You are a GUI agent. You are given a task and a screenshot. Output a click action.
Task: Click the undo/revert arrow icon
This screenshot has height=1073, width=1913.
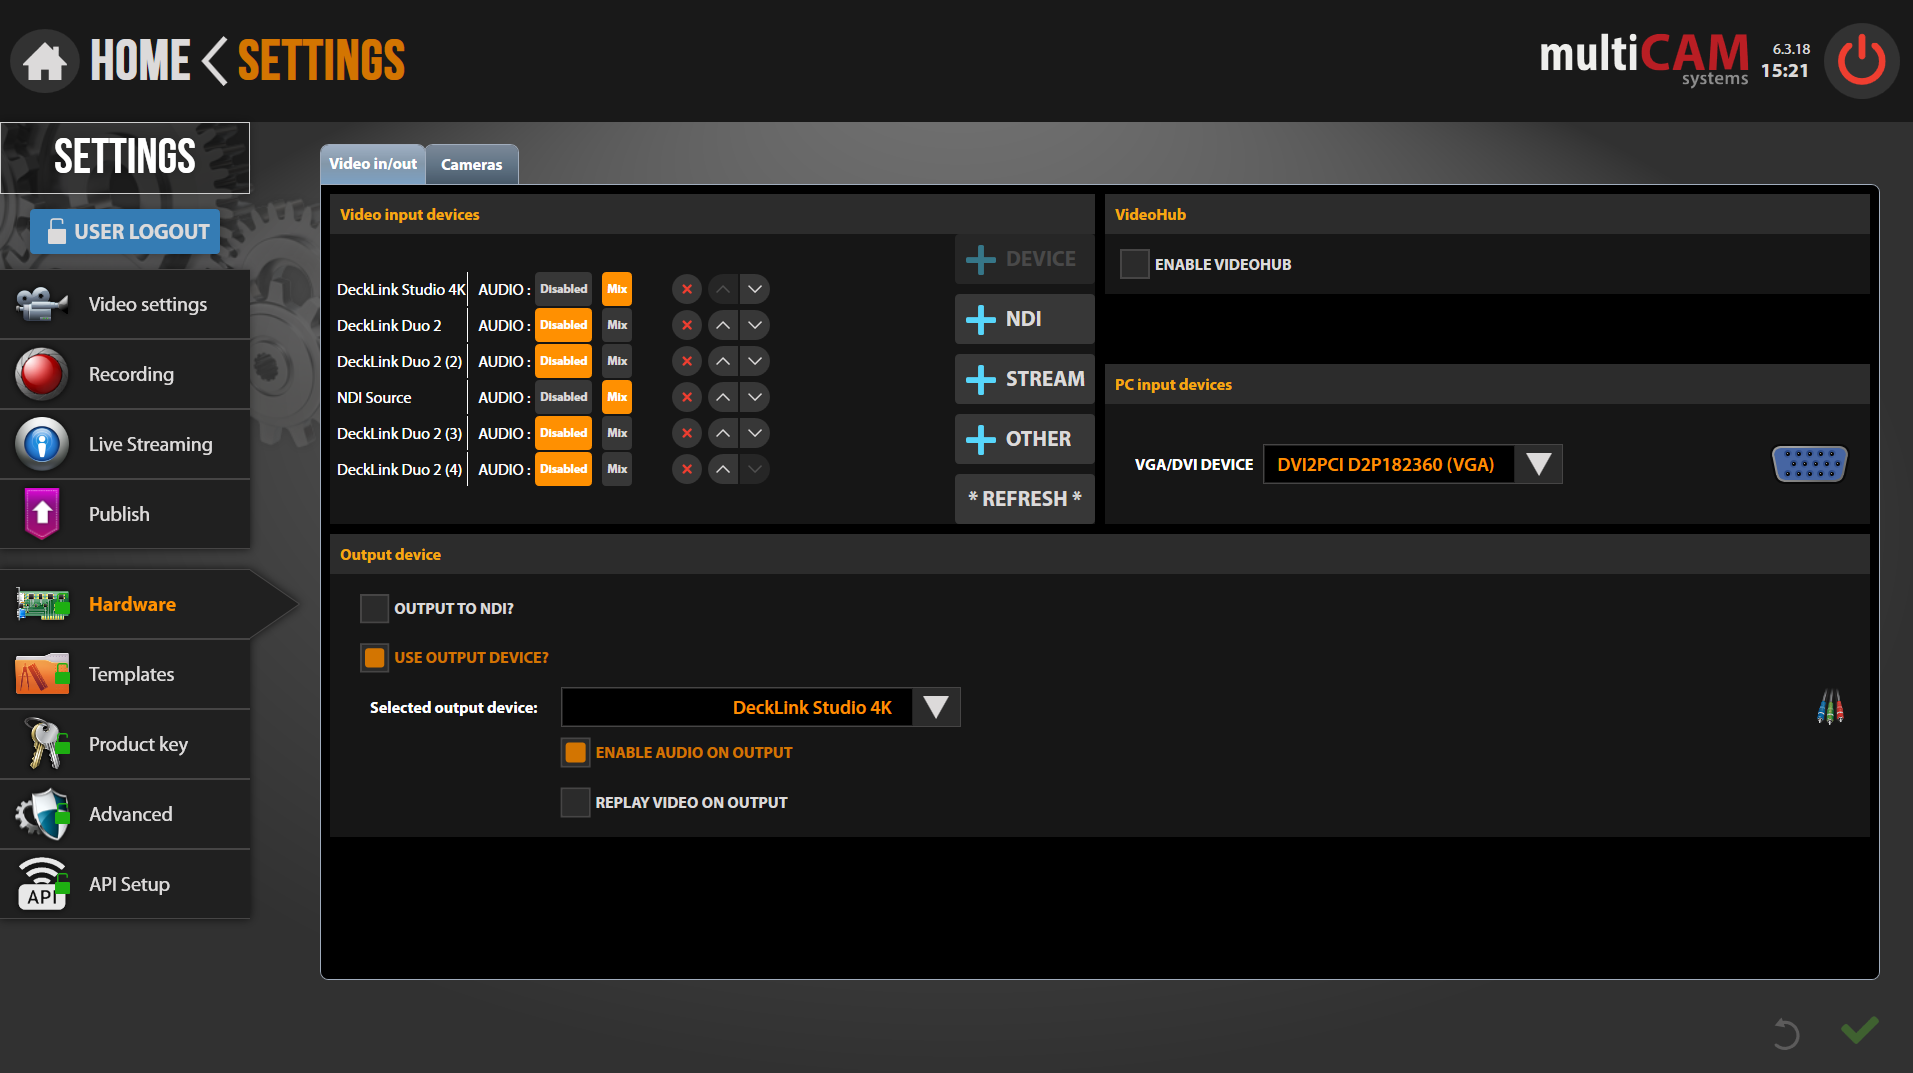click(1786, 1033)
